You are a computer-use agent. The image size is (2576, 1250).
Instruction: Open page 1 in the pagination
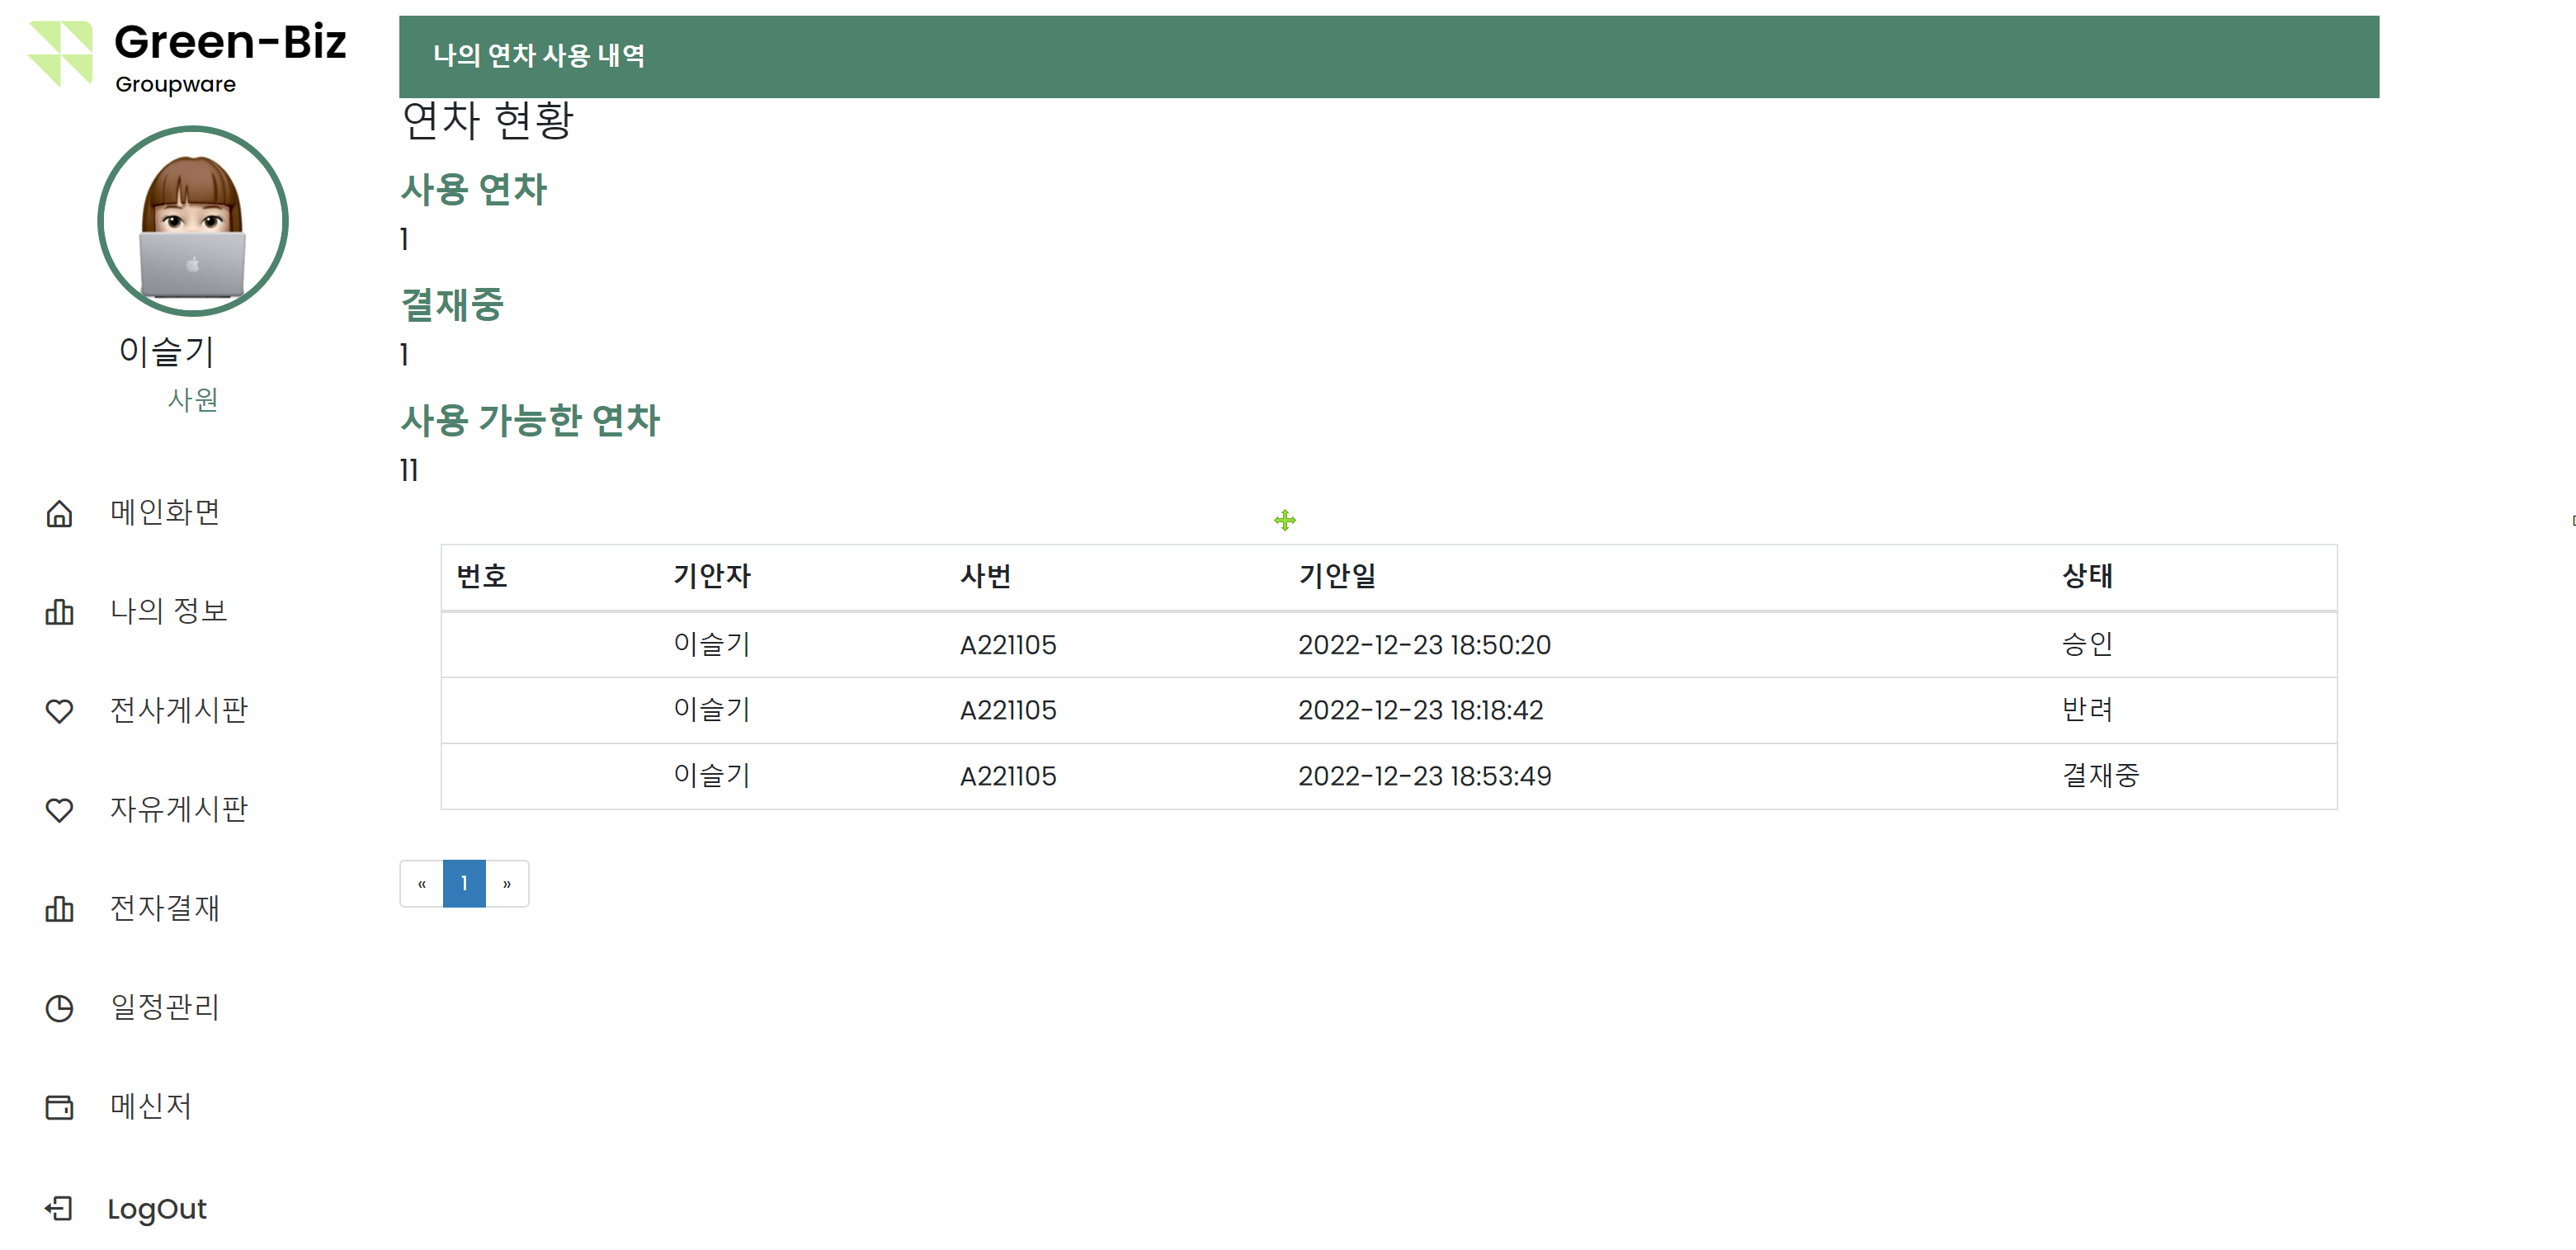coord(464,884)
